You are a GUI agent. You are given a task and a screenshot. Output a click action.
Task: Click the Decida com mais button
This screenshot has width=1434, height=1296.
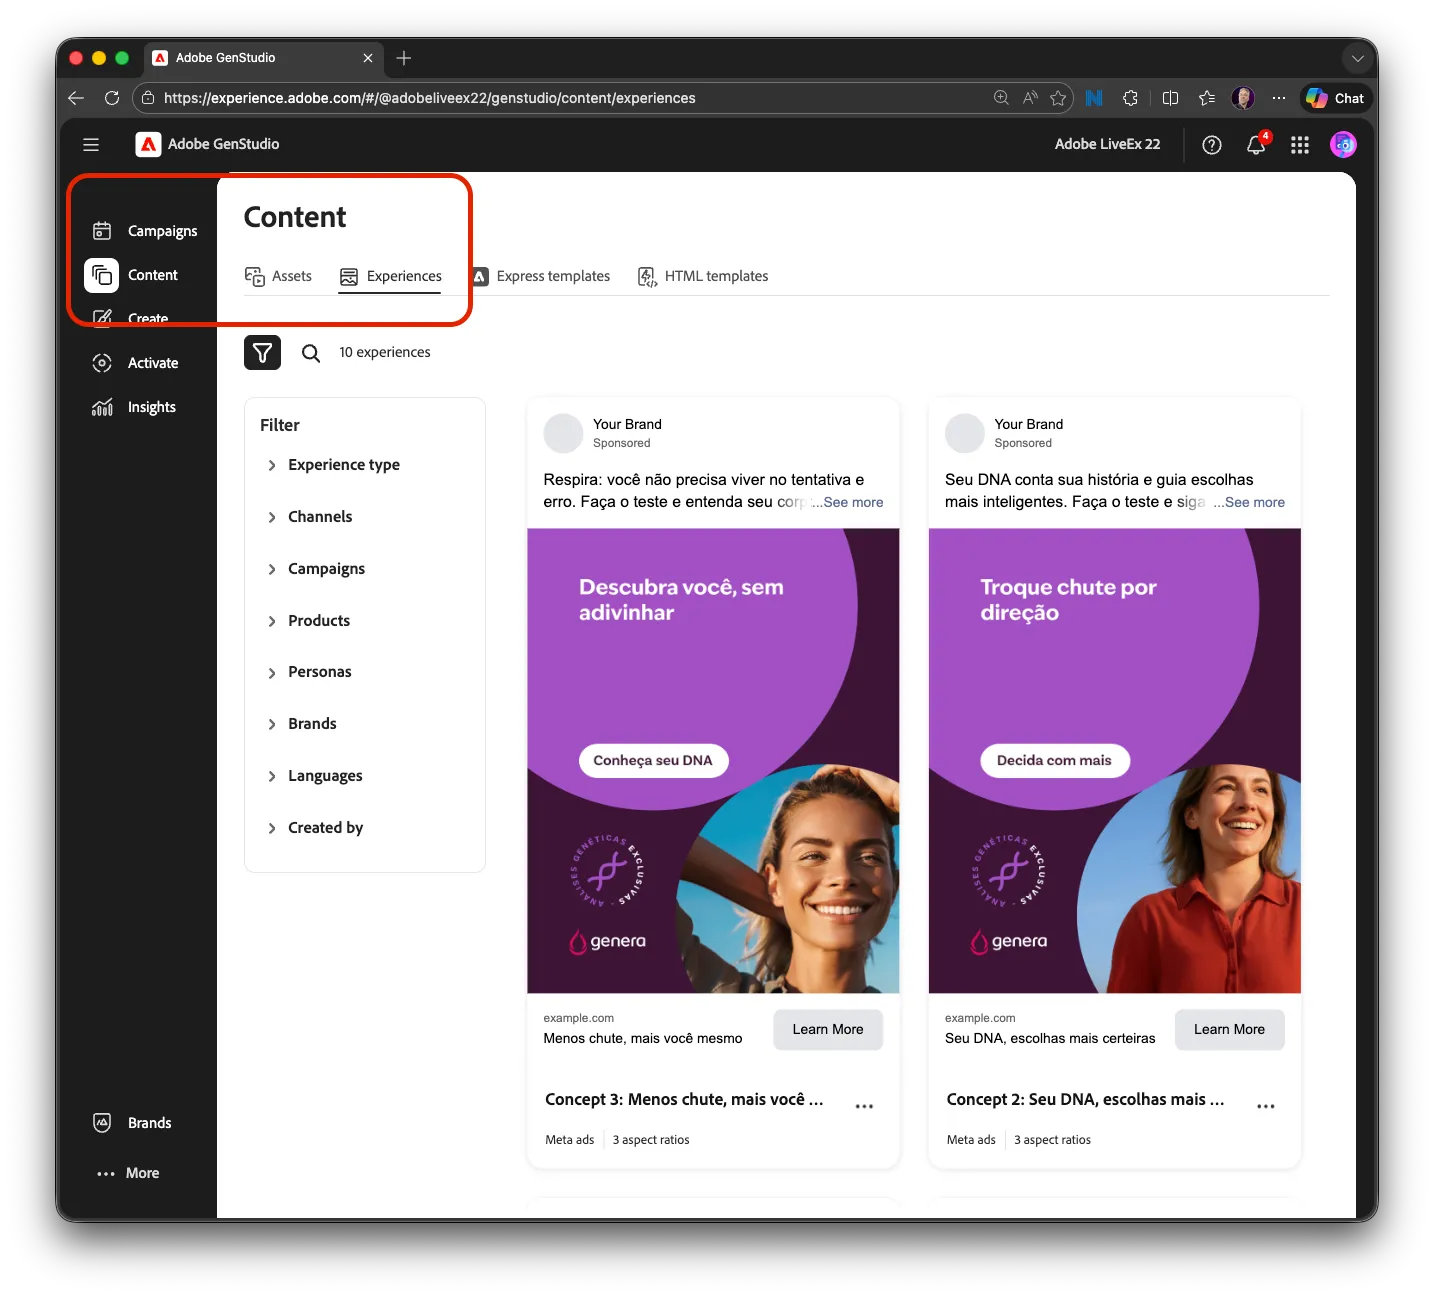coord(1054,760)
